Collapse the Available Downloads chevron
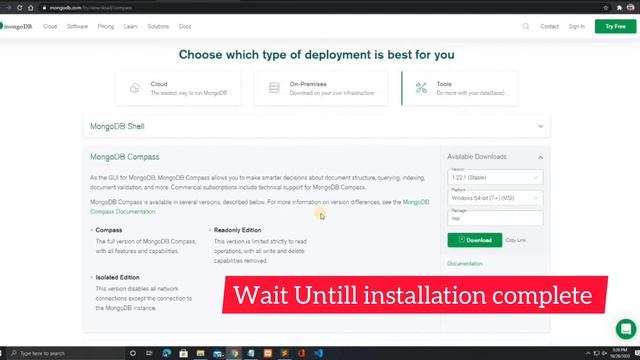This screenshot has width=640, height=360. pos(540,157)
